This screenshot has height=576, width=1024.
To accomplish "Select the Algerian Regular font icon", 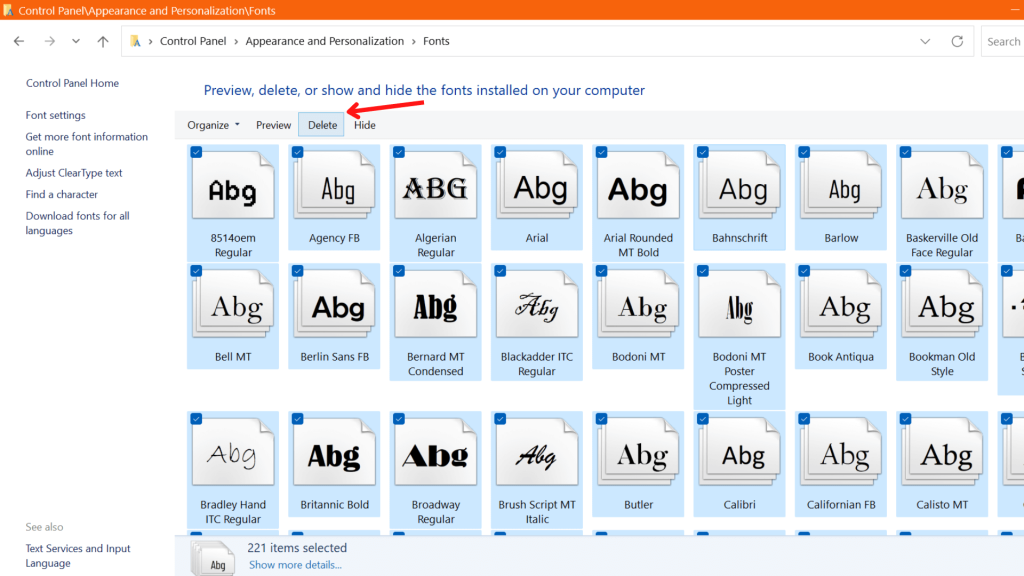I will pos(436,185).
